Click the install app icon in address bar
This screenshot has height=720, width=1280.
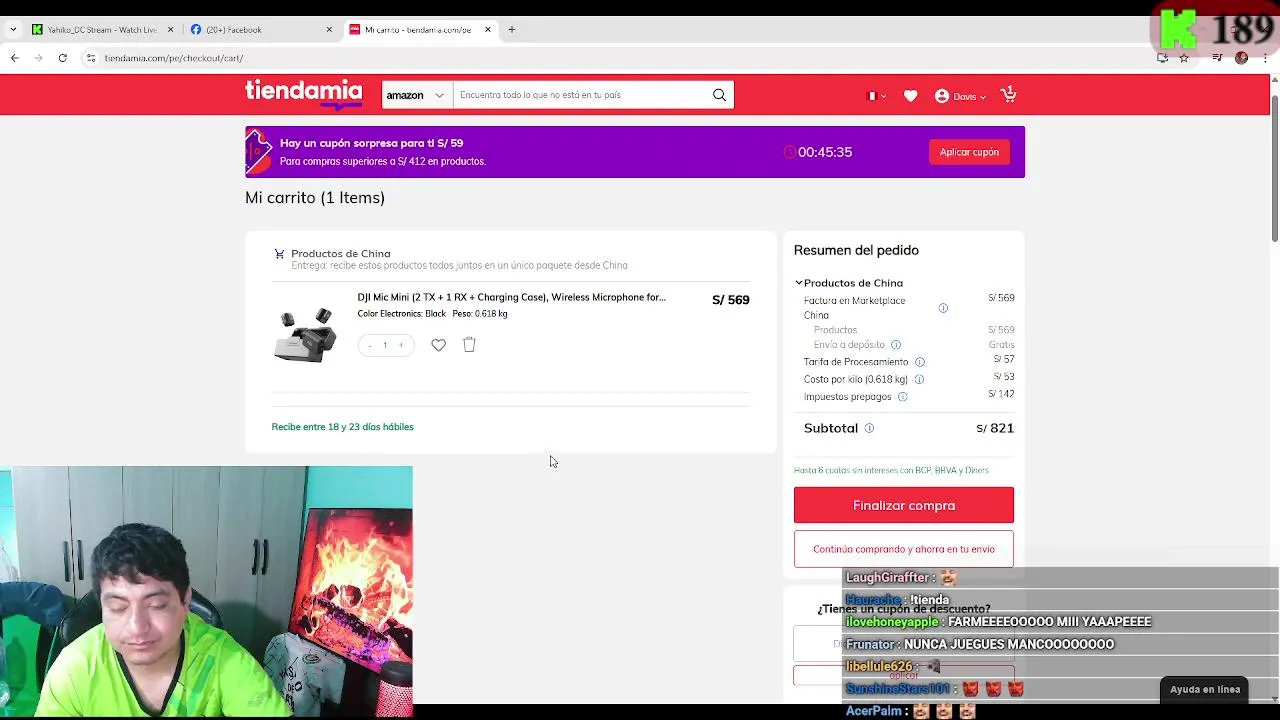[1162, 58]
